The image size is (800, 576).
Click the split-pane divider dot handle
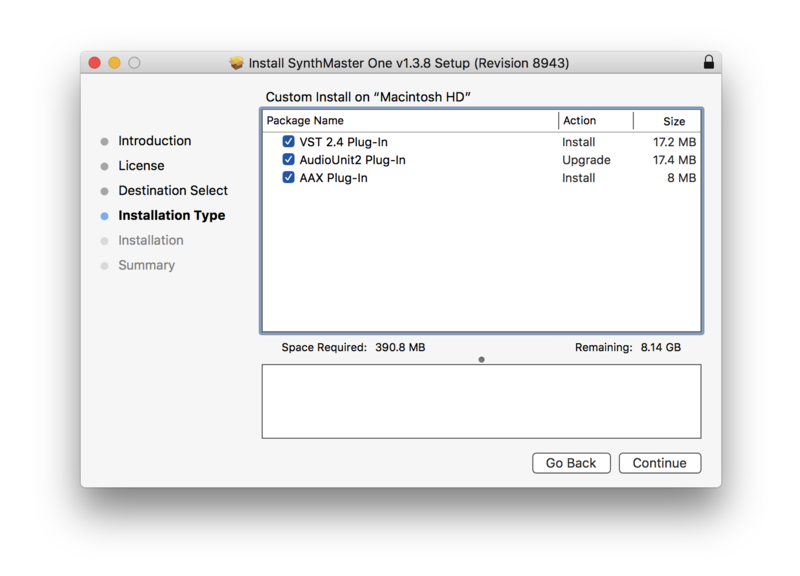pos(481,359)
